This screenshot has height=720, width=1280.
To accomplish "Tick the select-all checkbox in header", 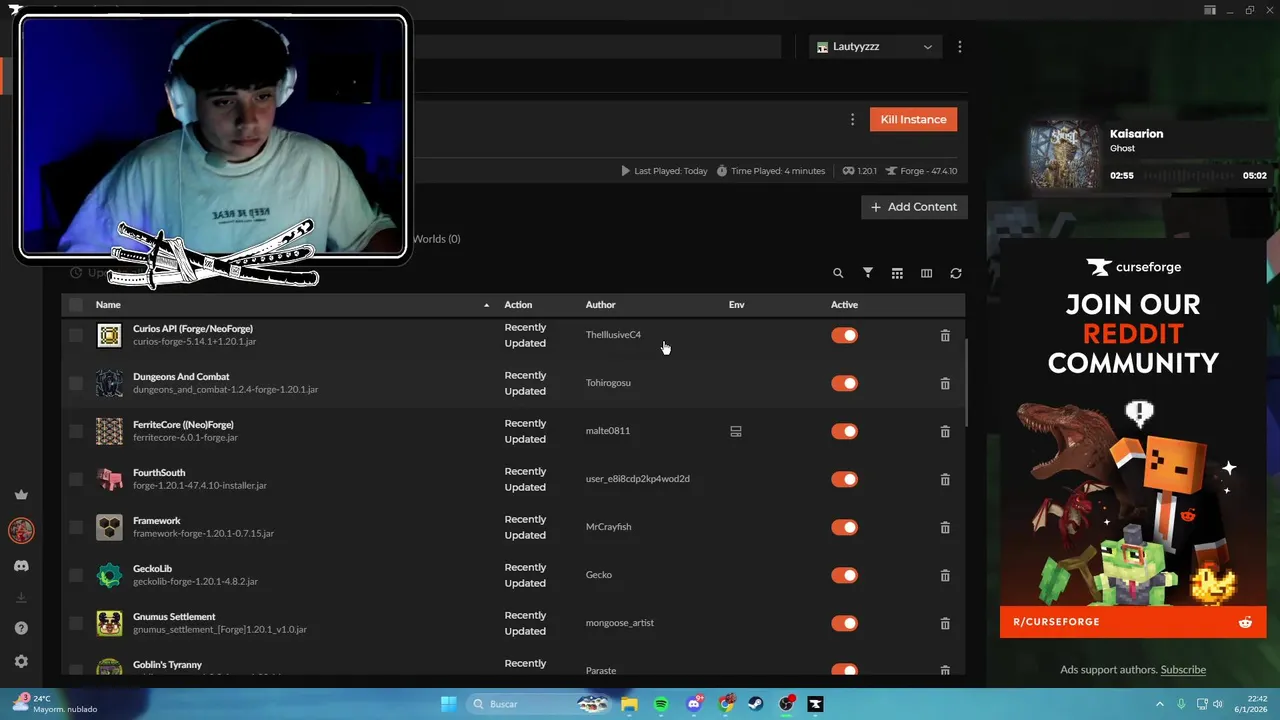I will [76, 305].
